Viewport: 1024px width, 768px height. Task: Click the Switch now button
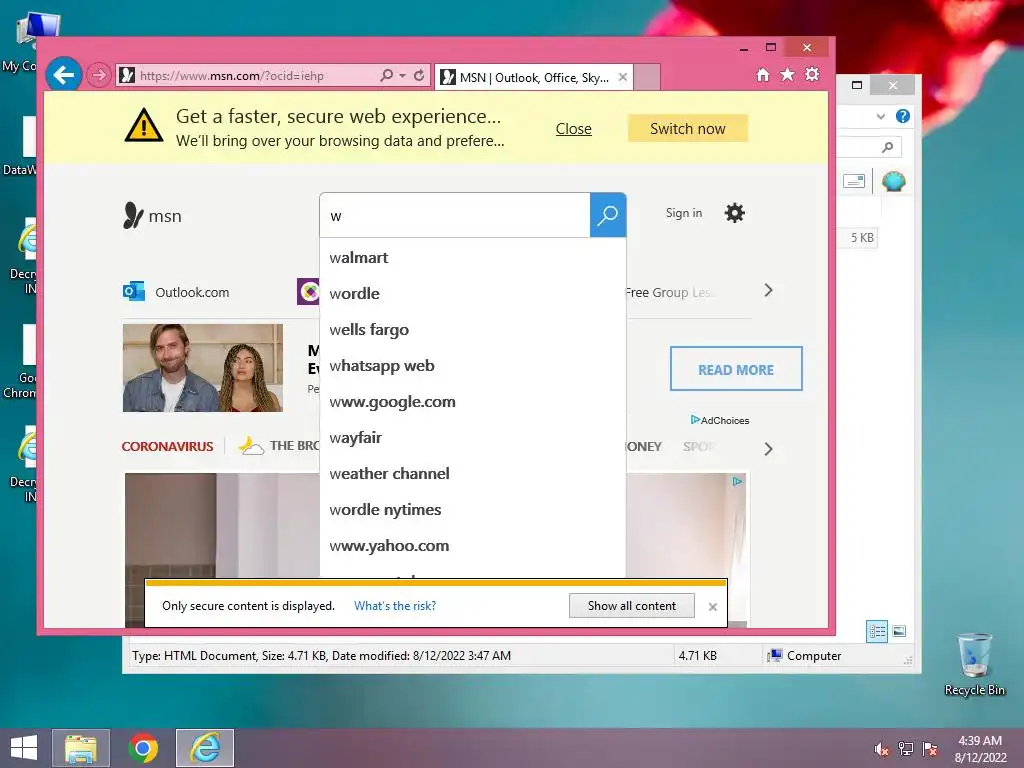[x=688, y=129]
